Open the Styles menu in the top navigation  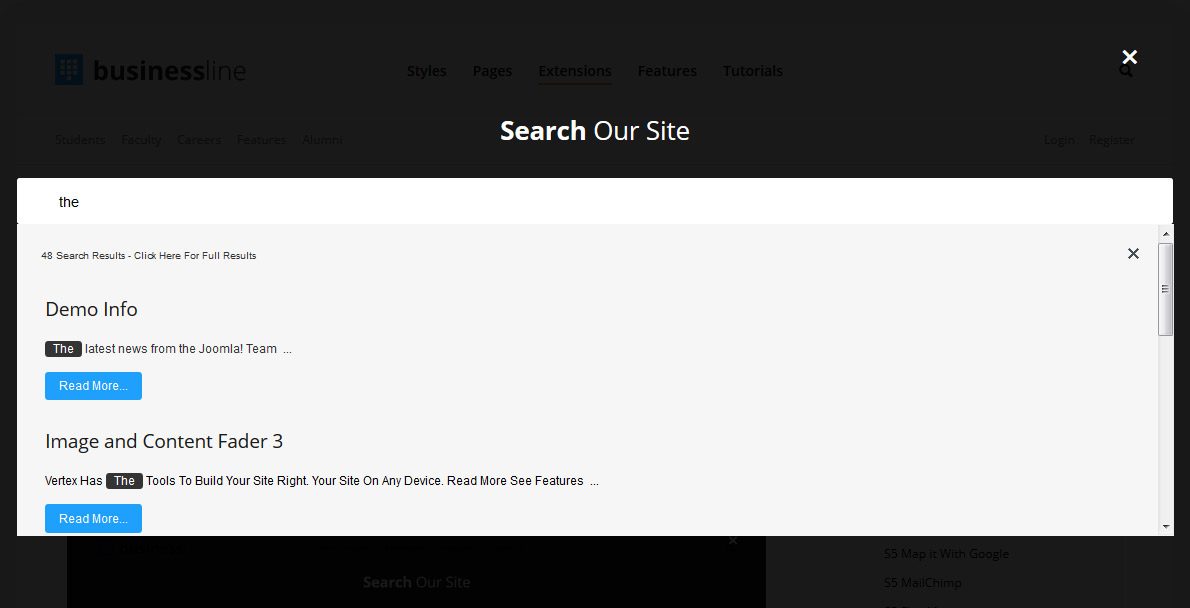click(426, 71)
